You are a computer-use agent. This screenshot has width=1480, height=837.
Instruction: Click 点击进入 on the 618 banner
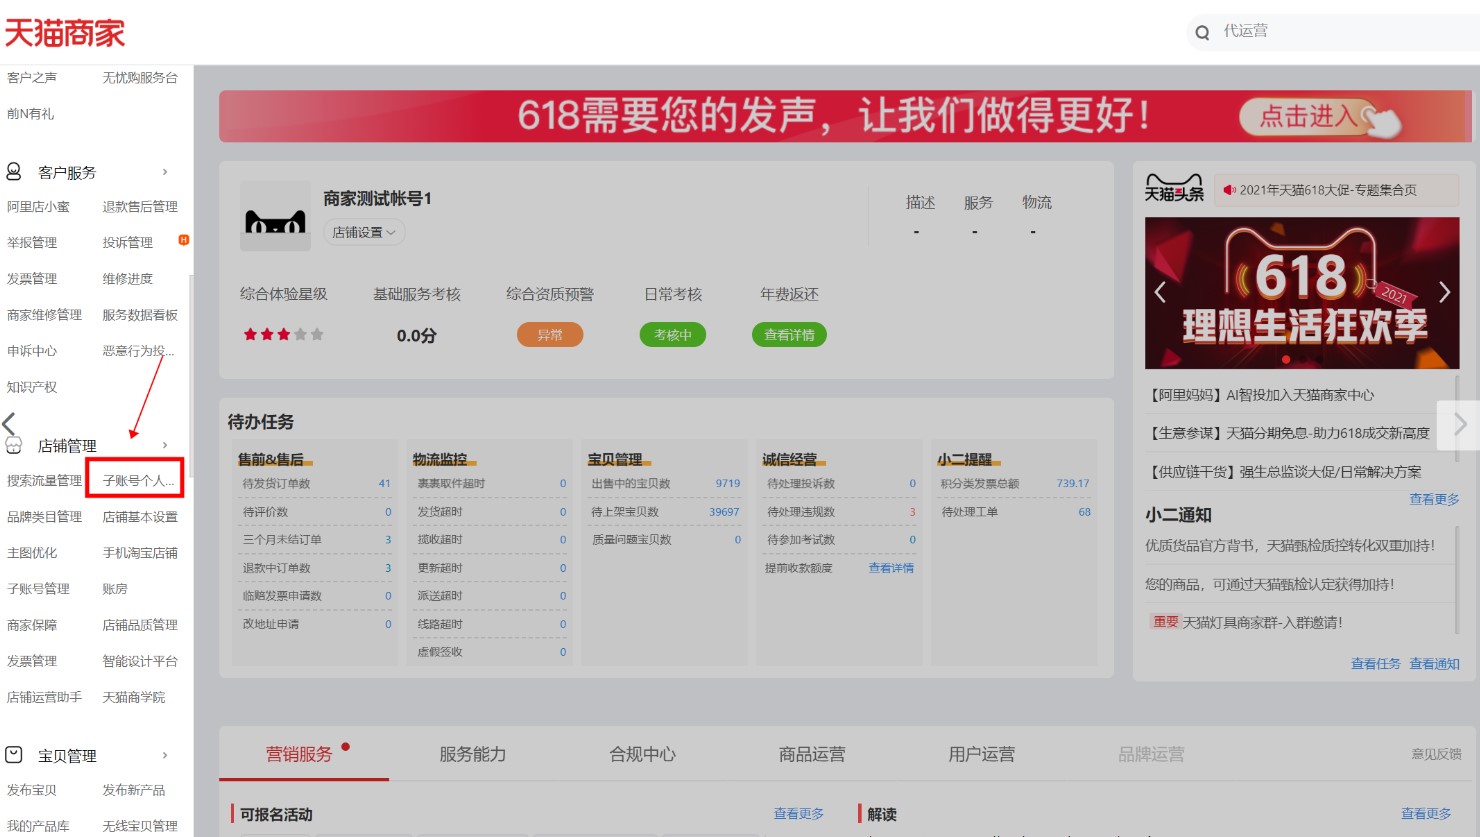1310,117
